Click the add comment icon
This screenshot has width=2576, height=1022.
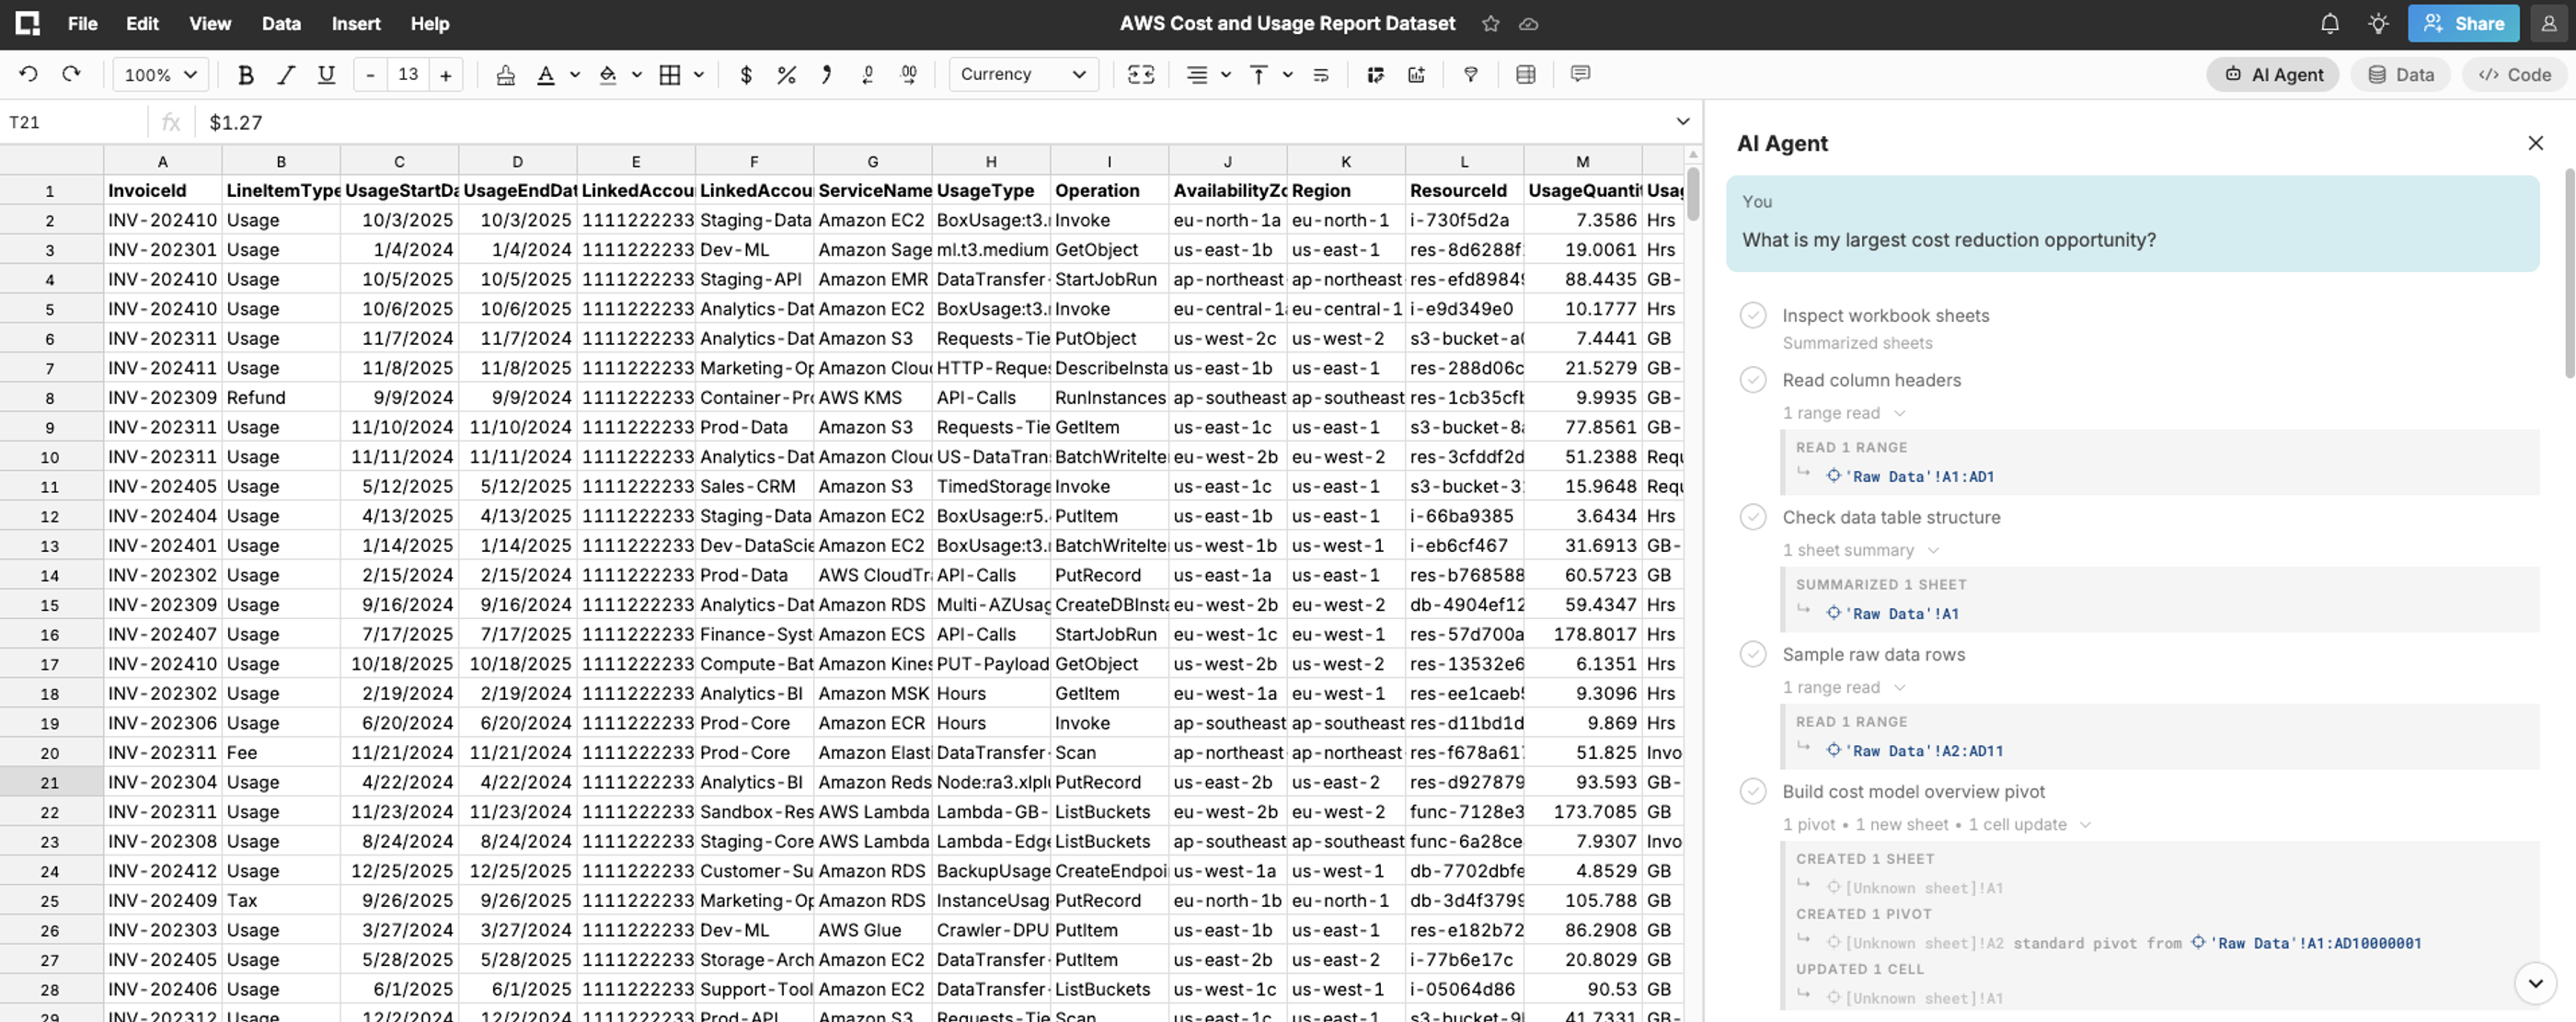[1580, 74]
